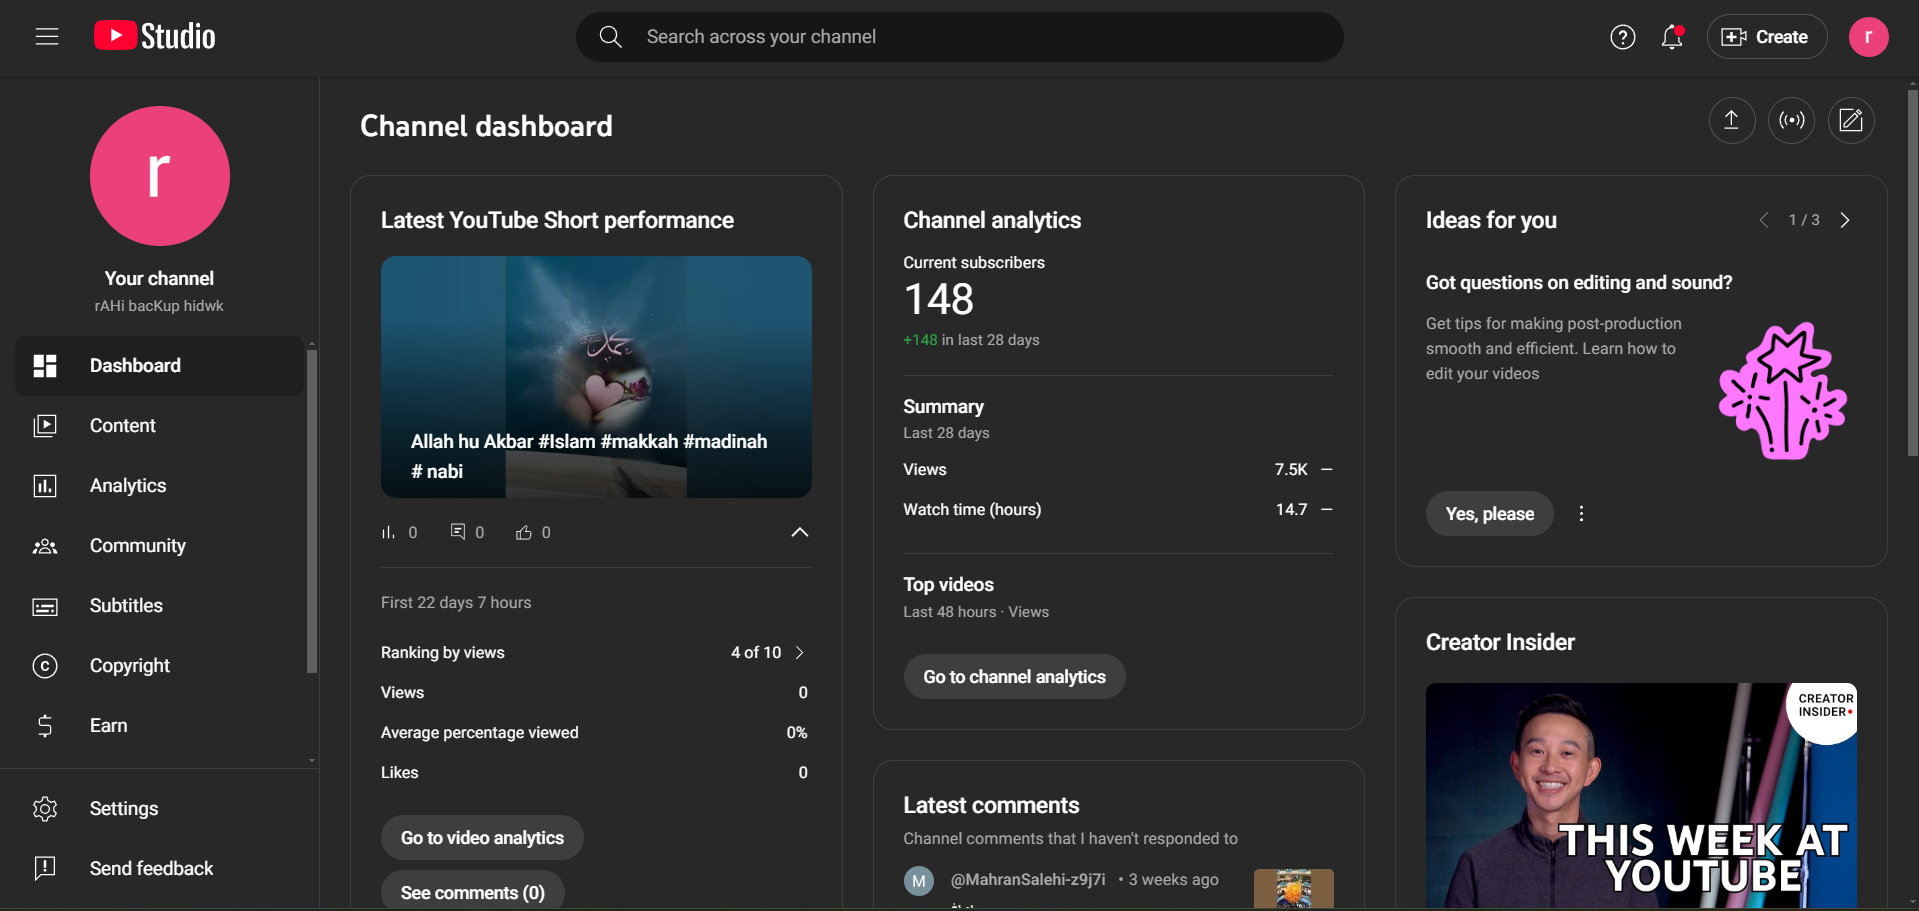
Task: Click the editing tips star illustration
Action: point(1783,391)
